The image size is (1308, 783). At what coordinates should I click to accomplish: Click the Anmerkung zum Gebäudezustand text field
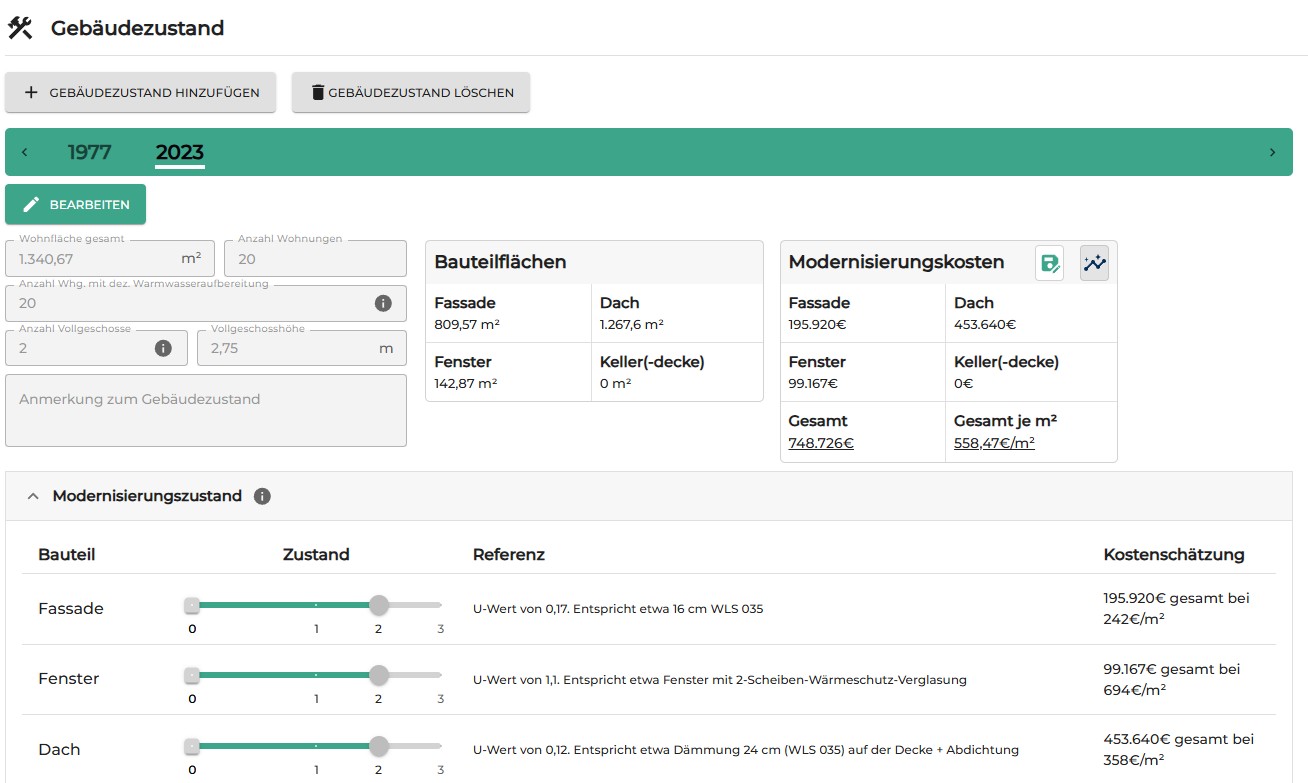click(x=206, y=410)
